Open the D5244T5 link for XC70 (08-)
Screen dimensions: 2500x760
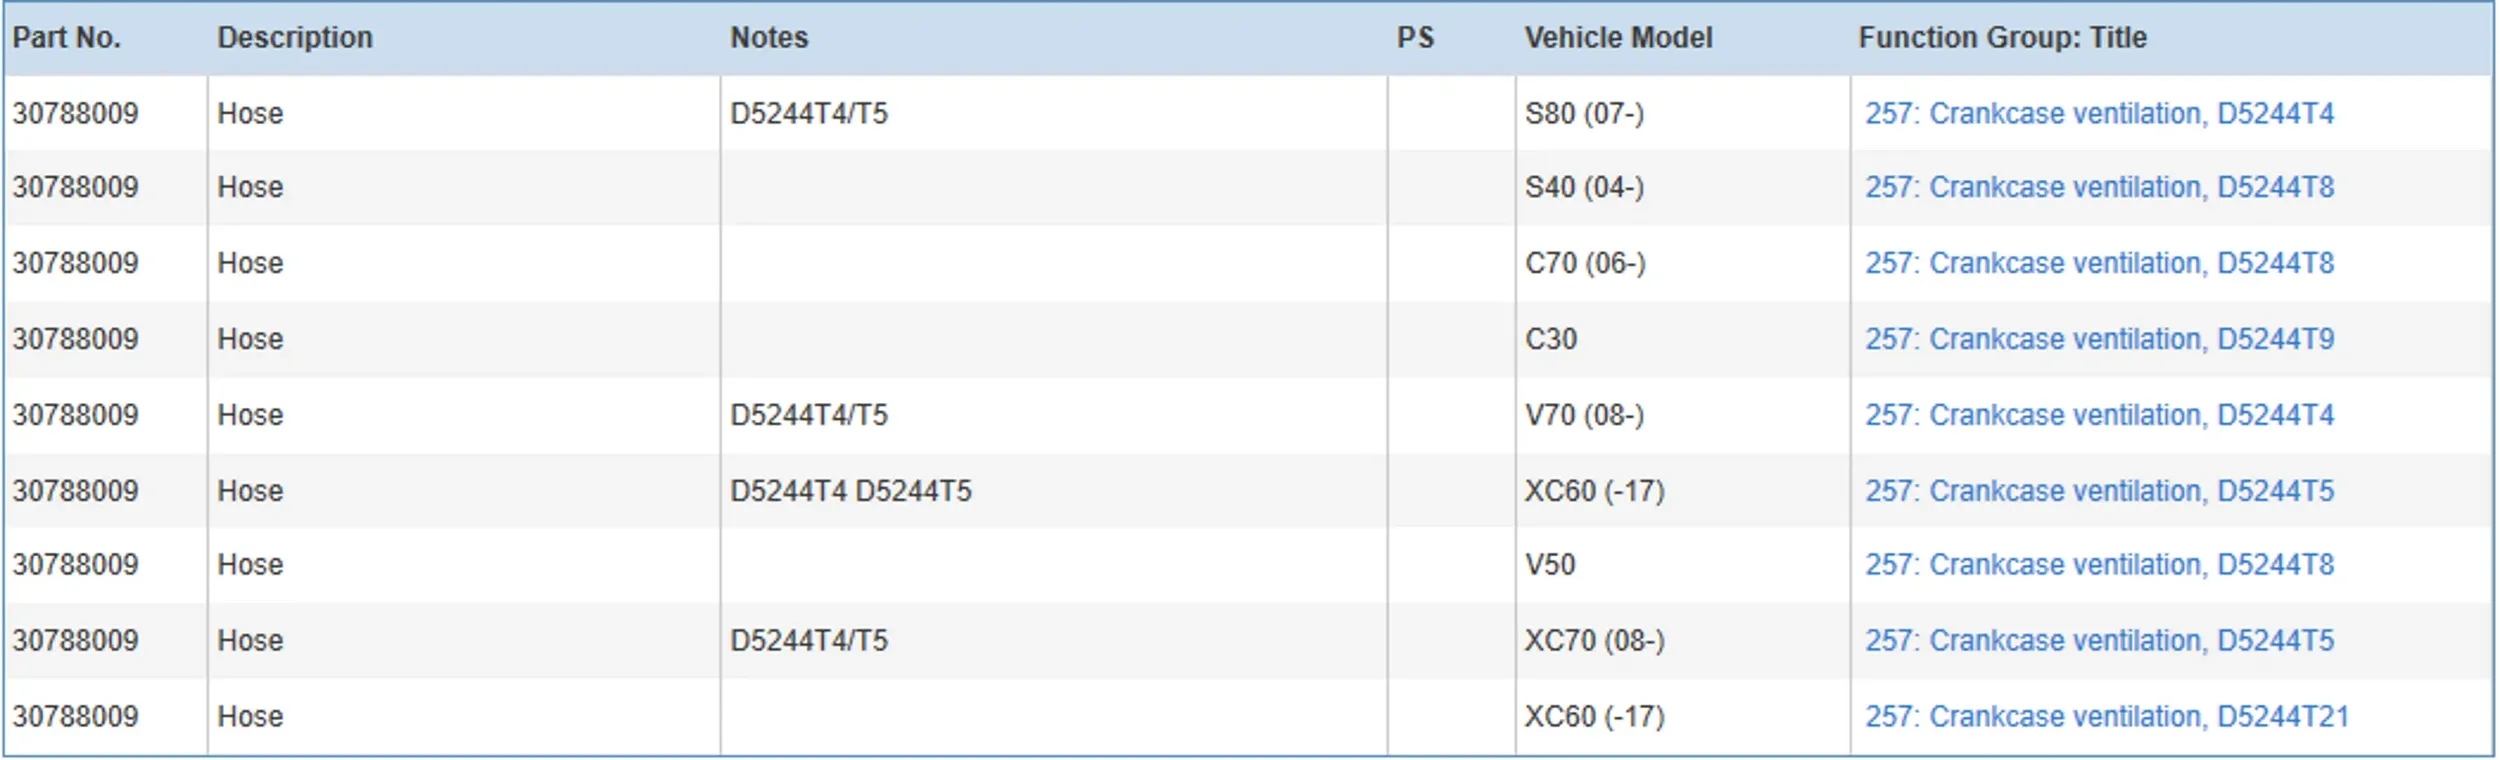click(2098, 641)
